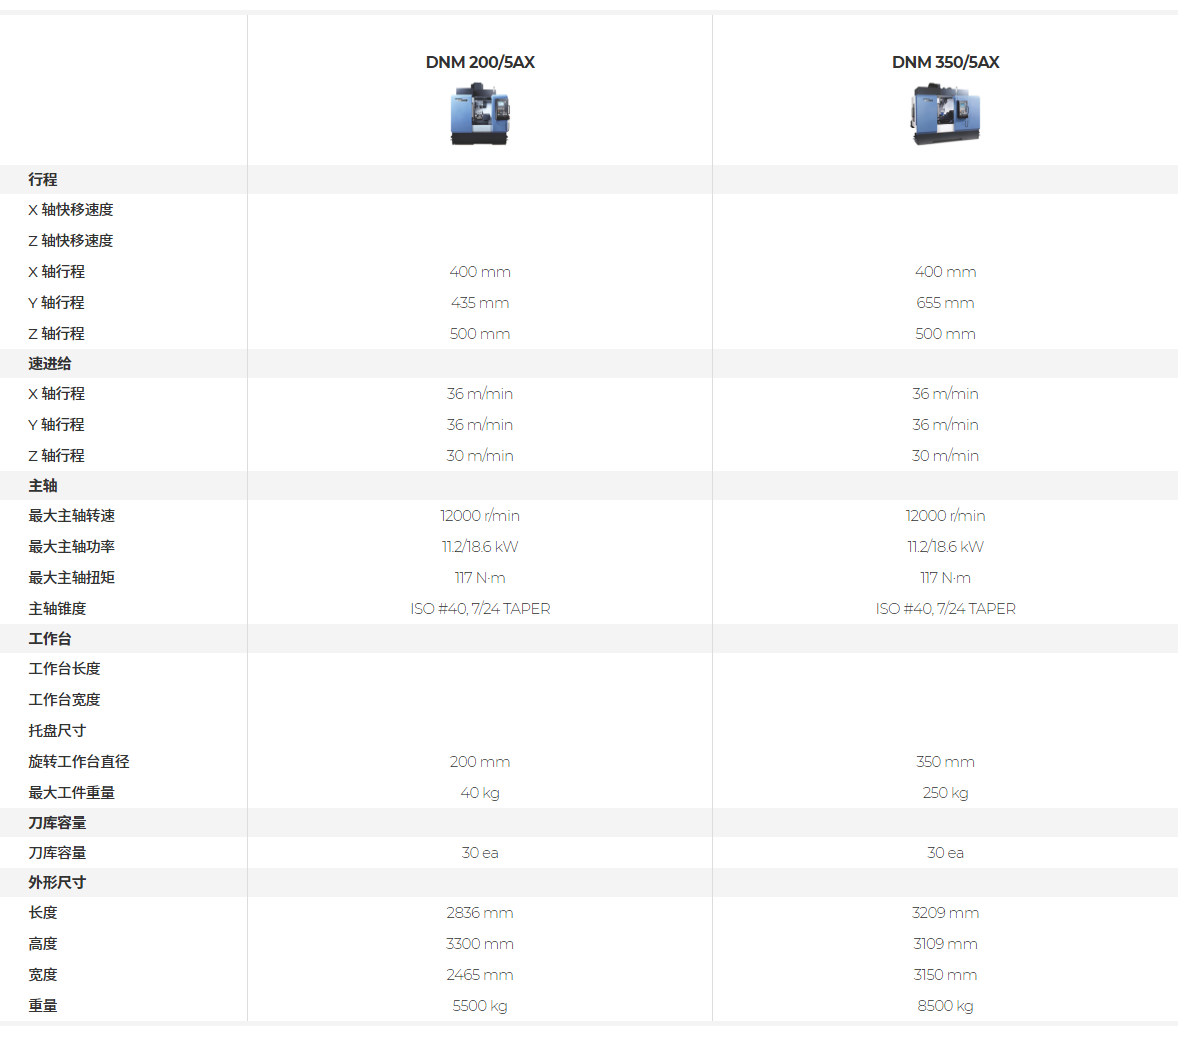Image resolution: width=1180 pixels, height=1039 pixels.
Task: Click the 3209 mm length value
Action: [x=945, y=913]
